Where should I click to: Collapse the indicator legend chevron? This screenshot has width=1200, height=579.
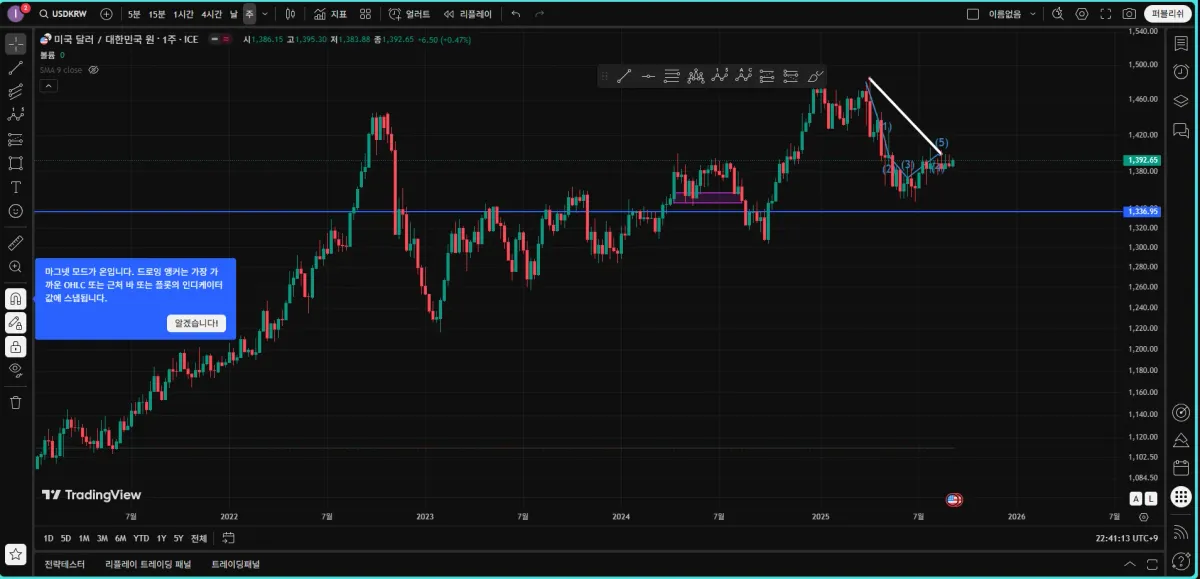pos(46,86)
